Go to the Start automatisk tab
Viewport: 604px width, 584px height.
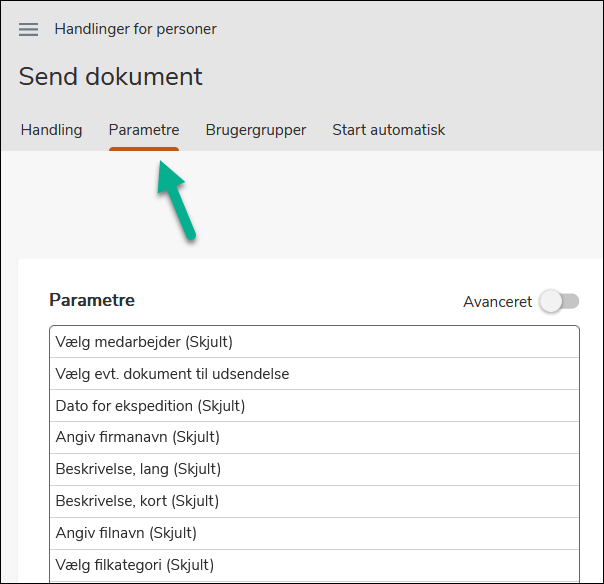coord(388,130)
